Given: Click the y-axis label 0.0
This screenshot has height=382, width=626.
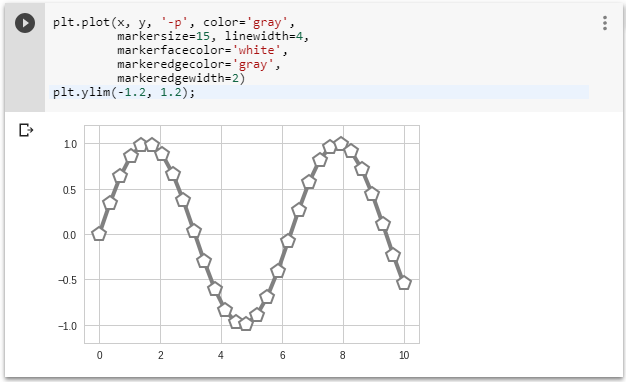Looking at the screenshot, I should click(69, 235).
